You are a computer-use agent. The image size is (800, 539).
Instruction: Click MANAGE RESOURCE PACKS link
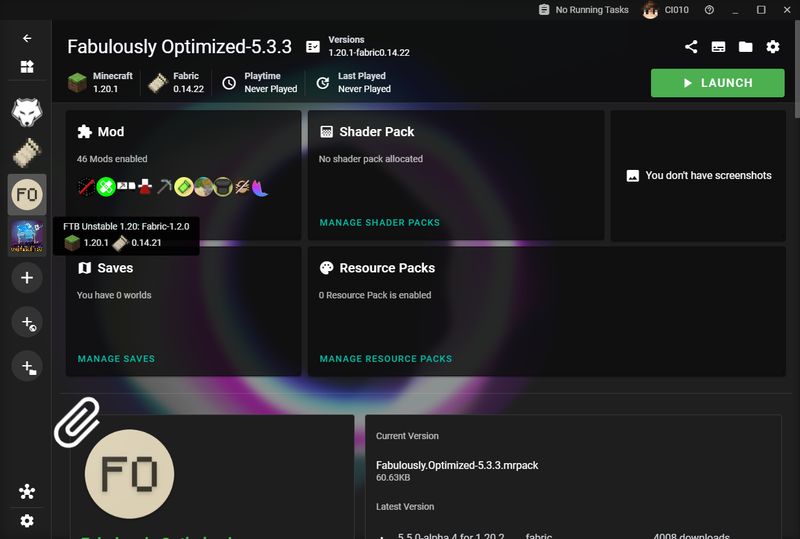pos(386,359)
